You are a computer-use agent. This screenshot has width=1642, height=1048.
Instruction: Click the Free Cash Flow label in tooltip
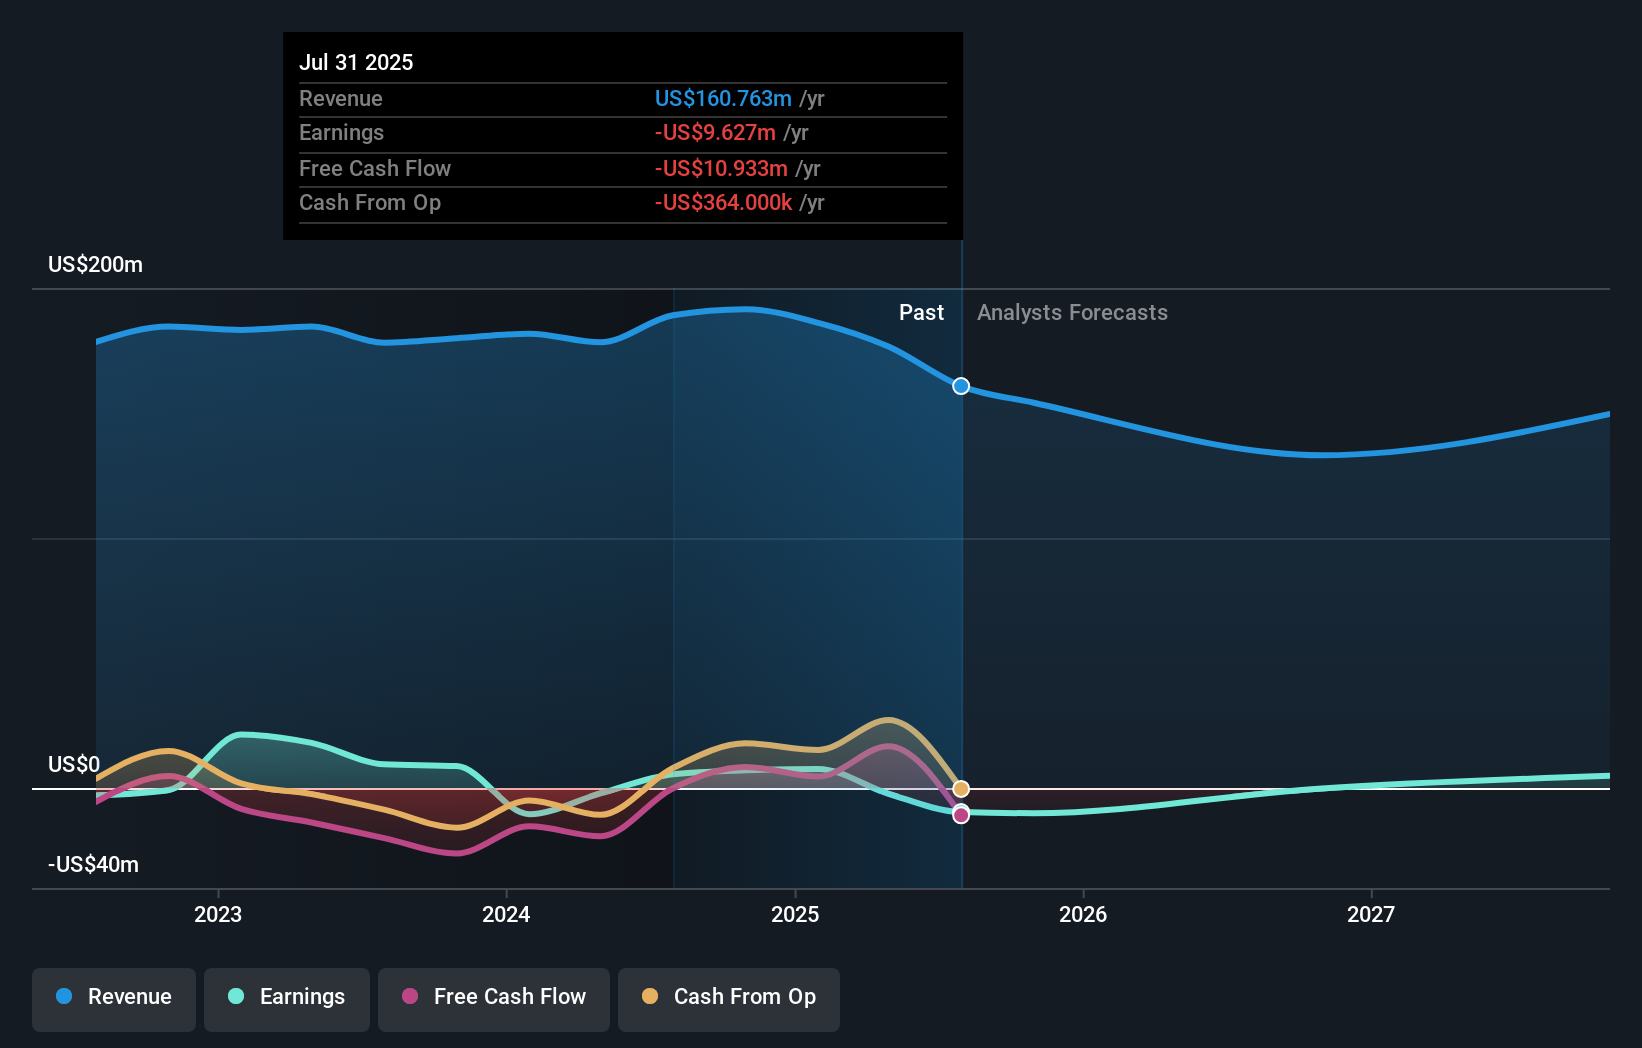[x=375, y=168]
